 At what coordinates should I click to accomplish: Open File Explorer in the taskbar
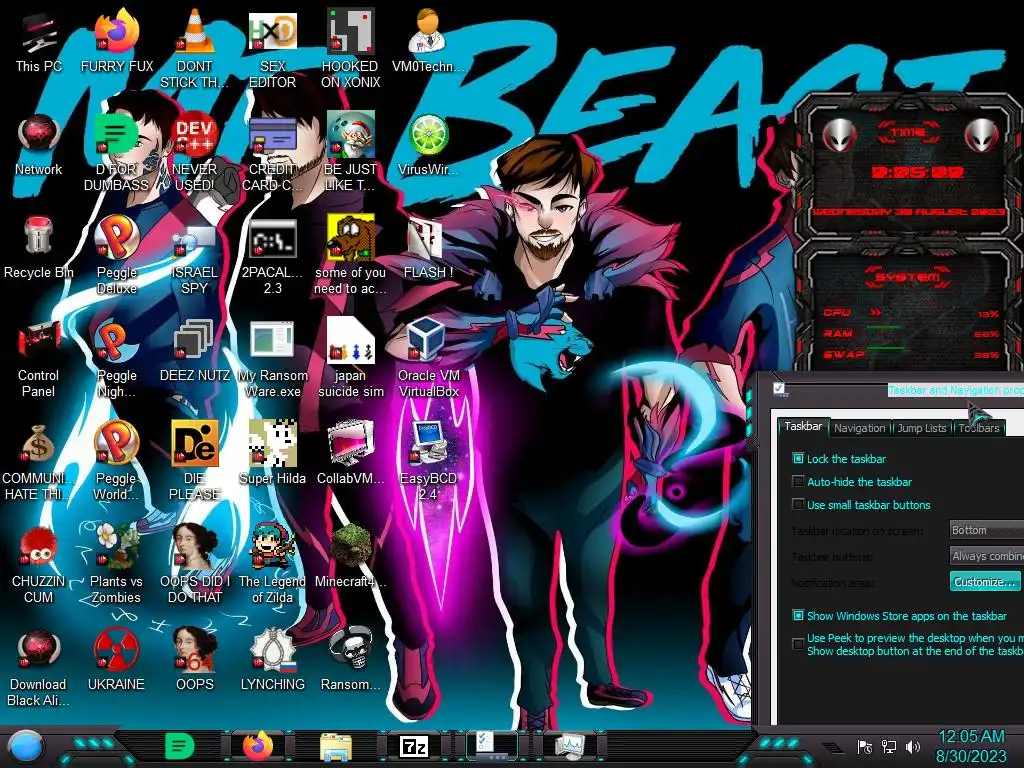tap(336, 746)
